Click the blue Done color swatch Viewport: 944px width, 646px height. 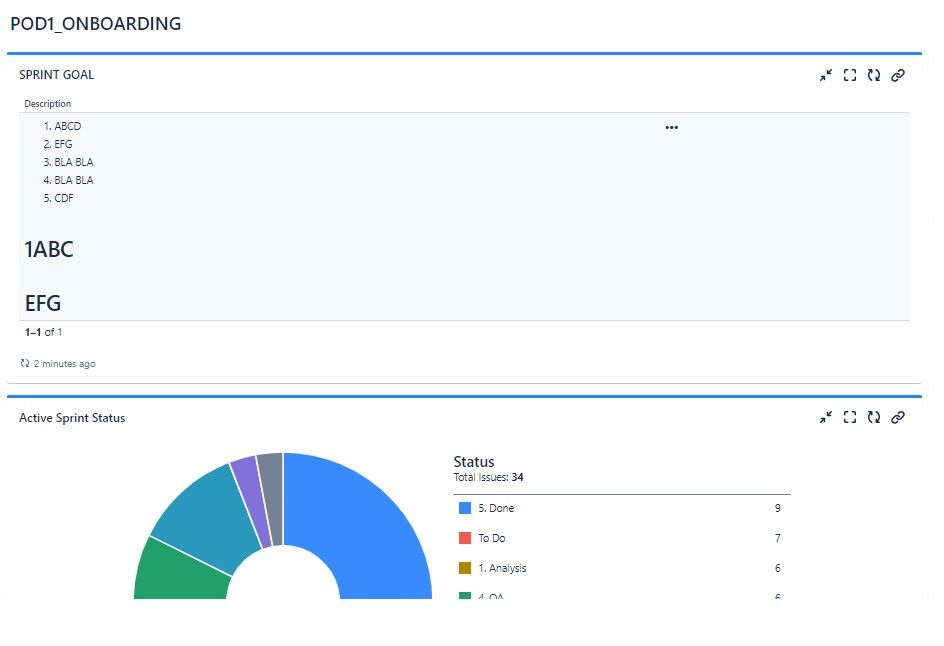click(x=465, y=508)
